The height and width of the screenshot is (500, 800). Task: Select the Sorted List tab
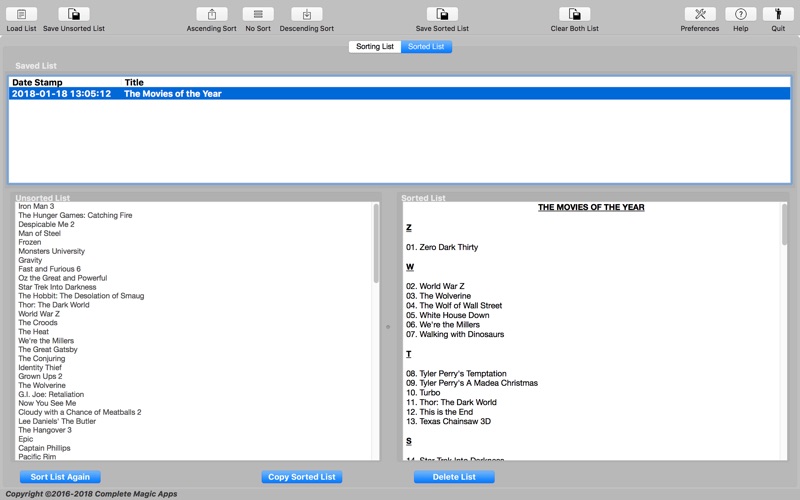pos(426,46)
